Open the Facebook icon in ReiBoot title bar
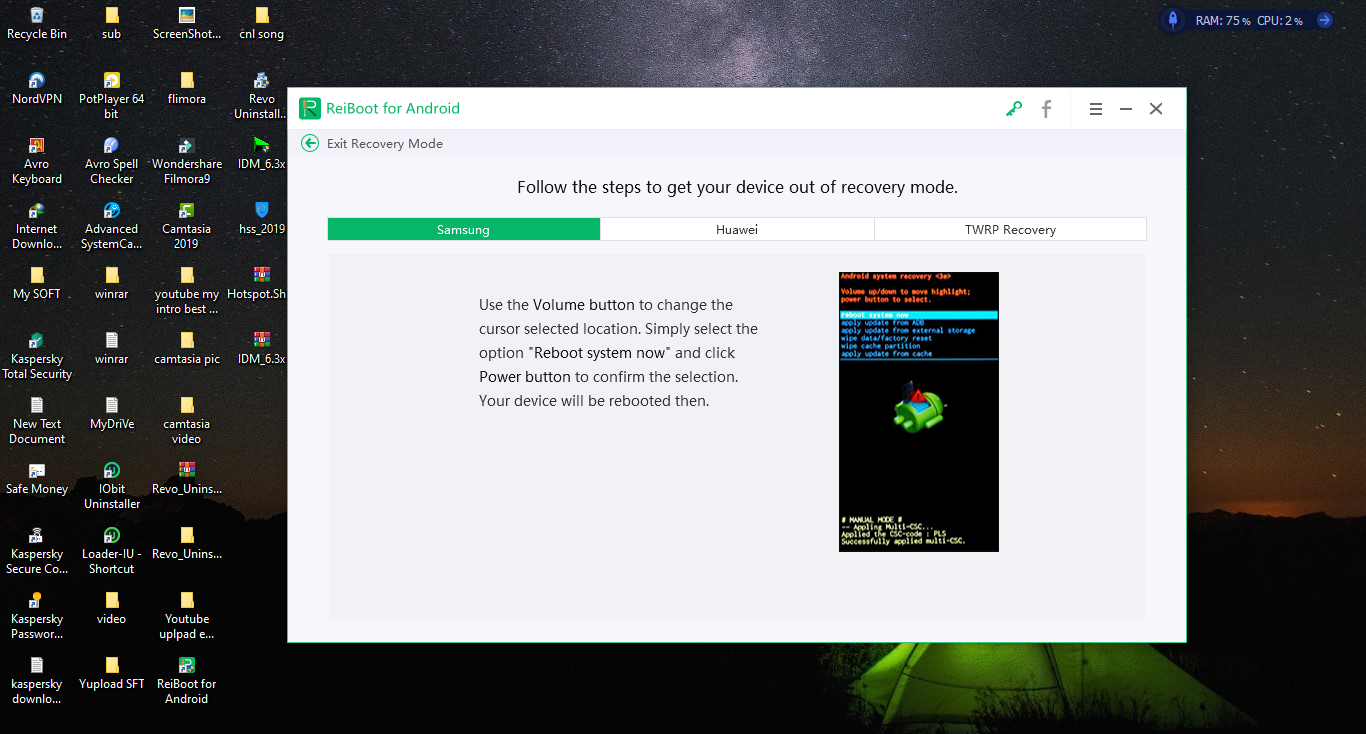Viewport: 1366px width, 734px height. 1046,109
